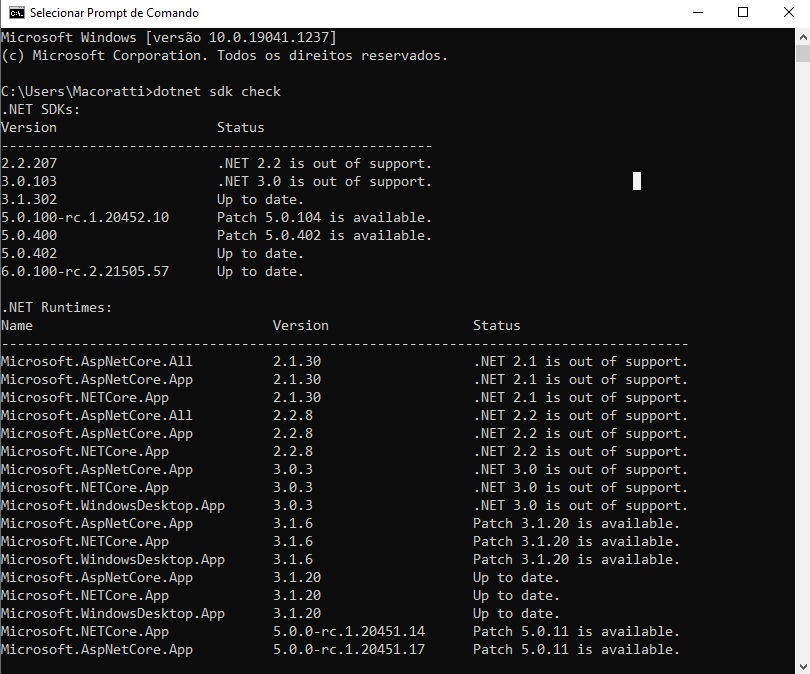Click the 'dotnet sdk check' command text
This screenshot has height=674, width=810.
tap(217, 91)
